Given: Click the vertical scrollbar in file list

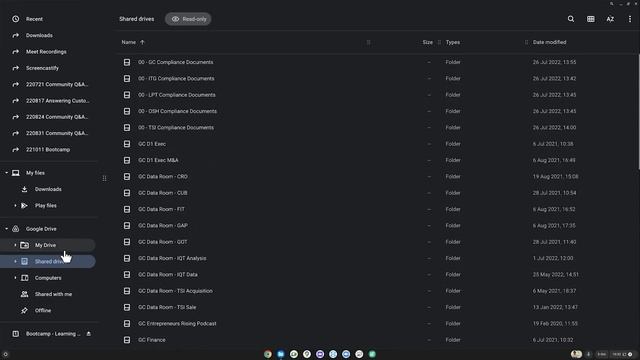Looking at the screenshot, I should tap(638, 111).
